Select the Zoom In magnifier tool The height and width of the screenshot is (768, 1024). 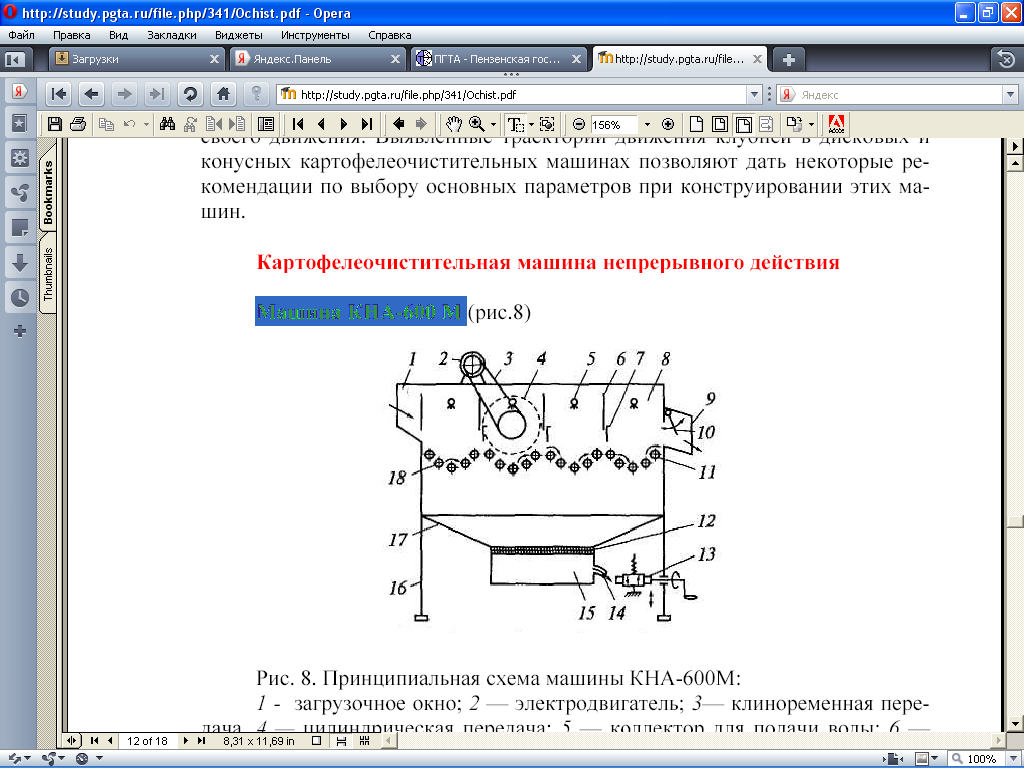coord(477,124)
